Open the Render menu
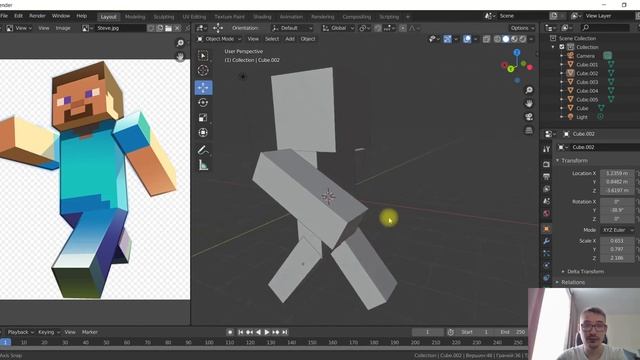Image resolution: width=640 pixels, height=360 pixels. [x=37, y=16]
